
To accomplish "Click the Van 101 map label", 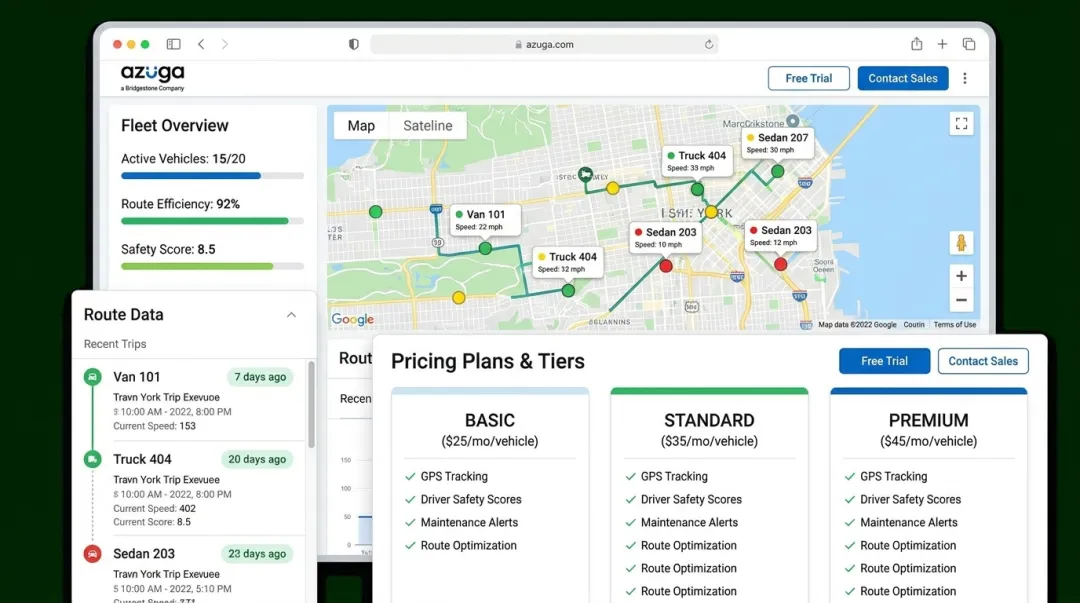I will (x=485, y=220).
